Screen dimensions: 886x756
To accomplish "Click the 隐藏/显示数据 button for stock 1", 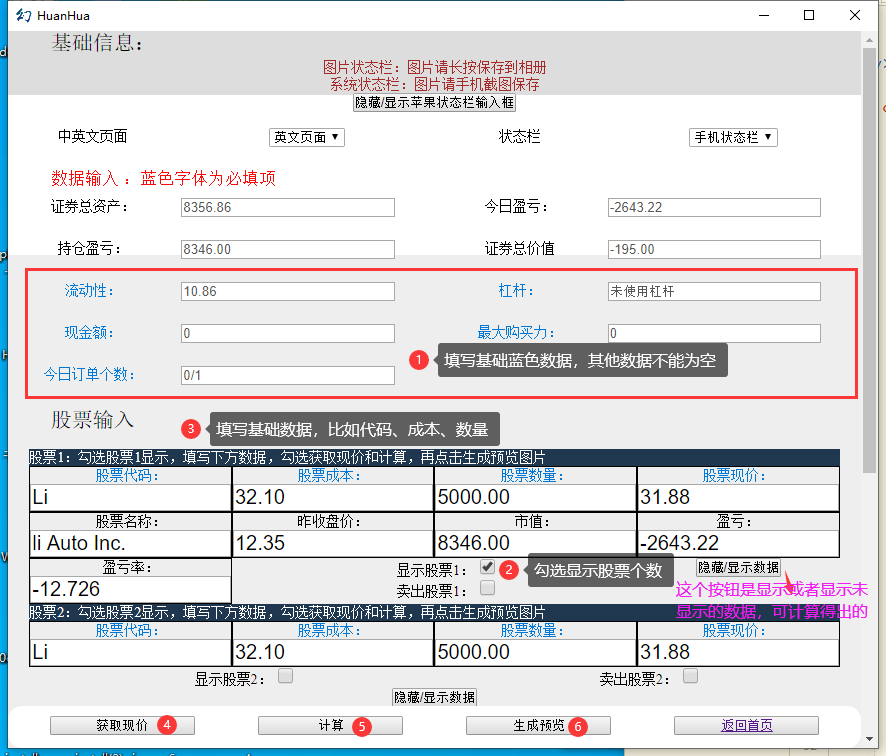I will tap(739, 567).
